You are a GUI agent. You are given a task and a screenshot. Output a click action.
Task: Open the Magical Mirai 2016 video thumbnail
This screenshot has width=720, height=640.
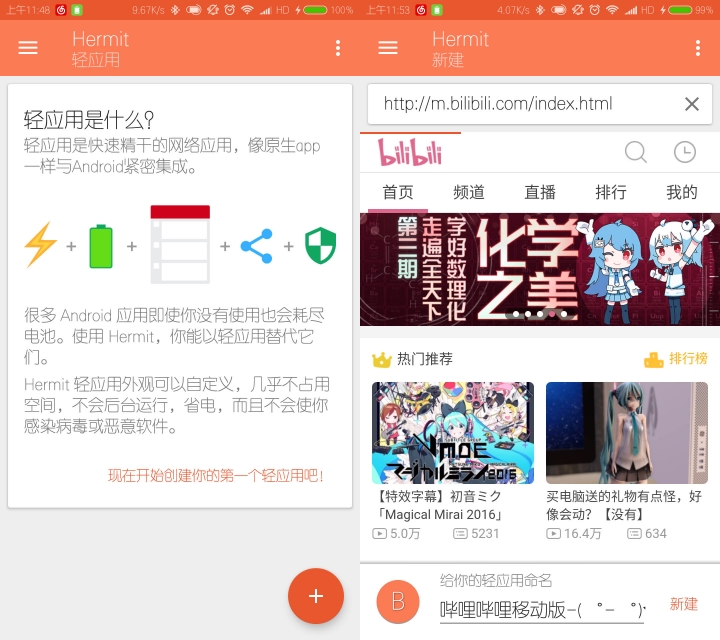[453, 433]
